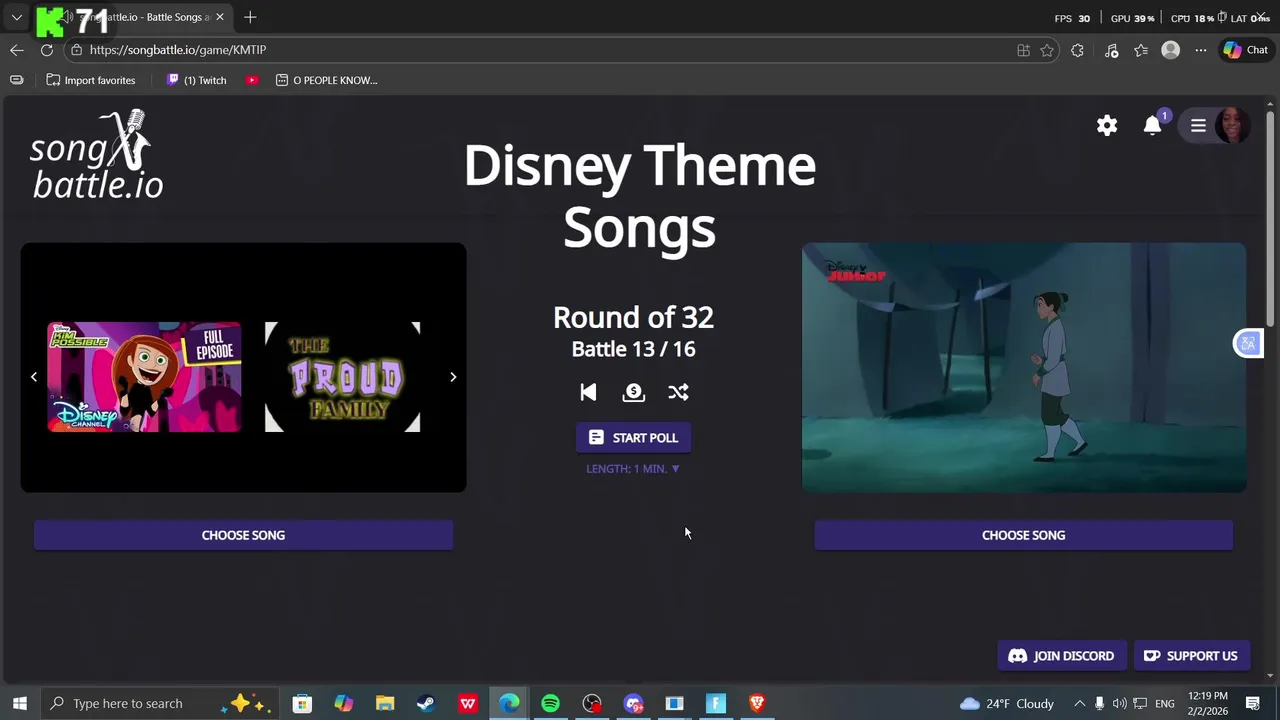
Task: Open Brave browser from taskbar
Action: [757, 703]
